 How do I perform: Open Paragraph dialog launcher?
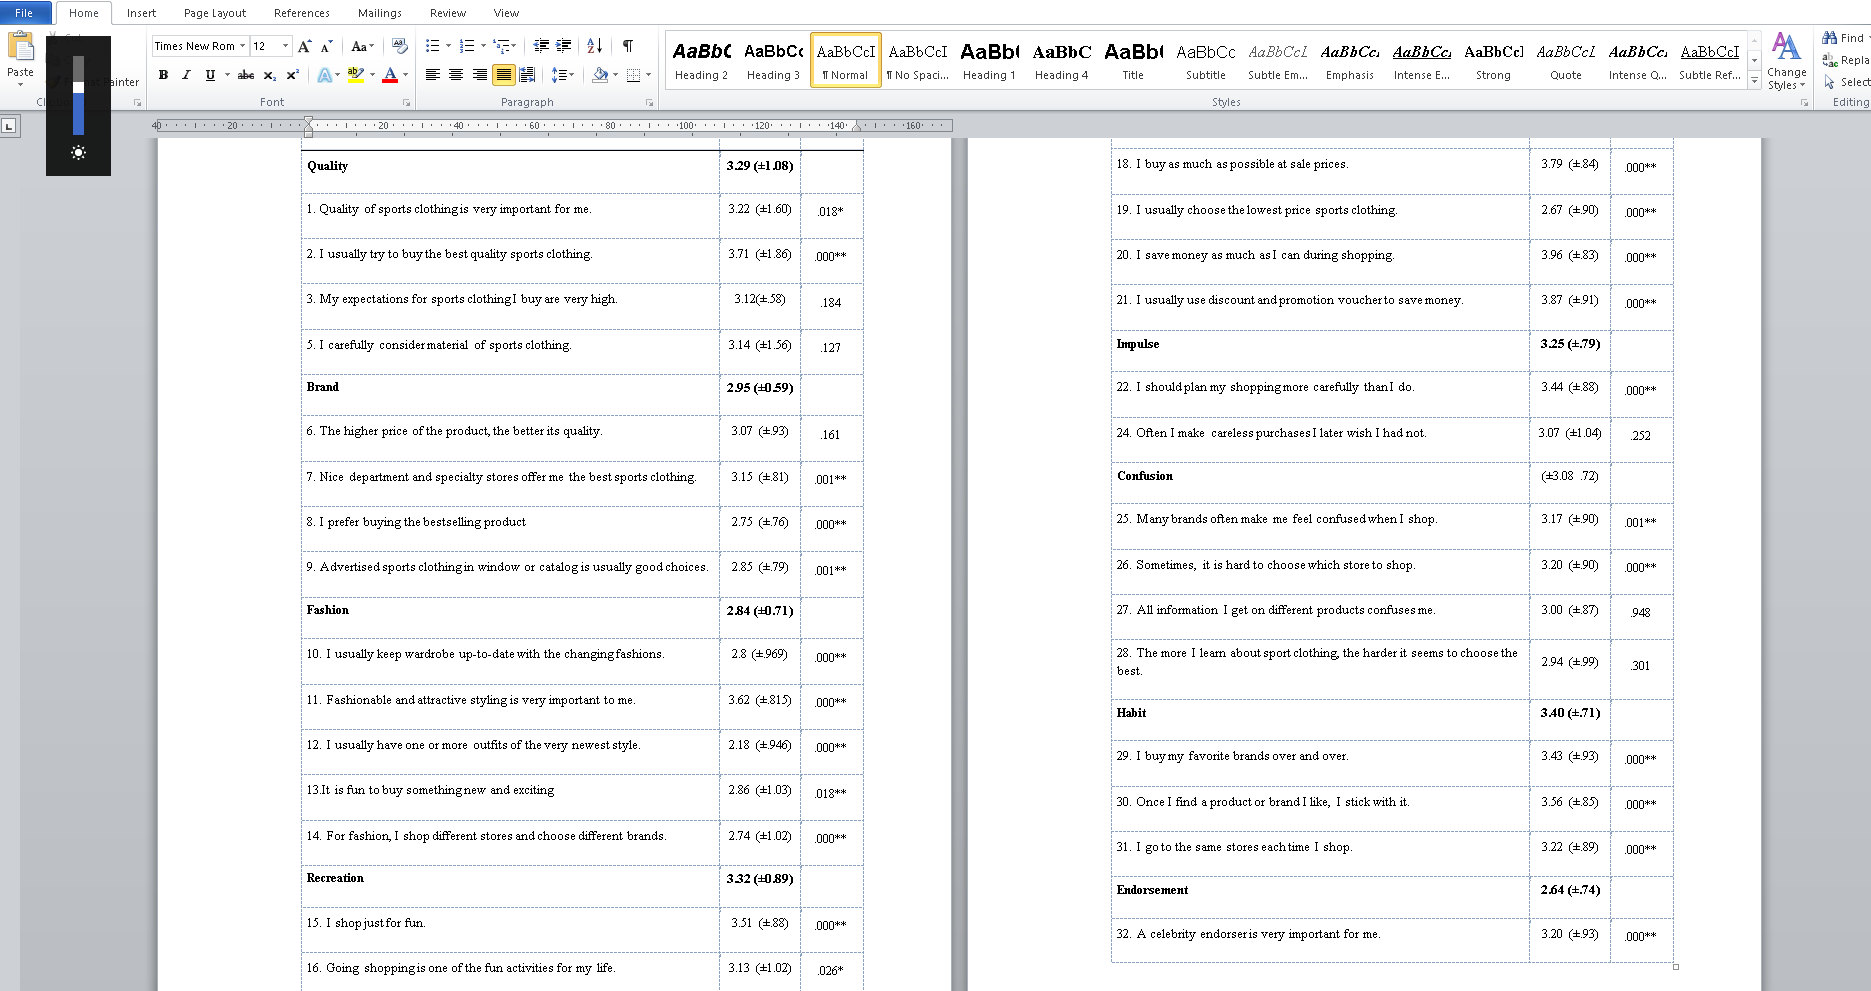click(x=649, y=102)
